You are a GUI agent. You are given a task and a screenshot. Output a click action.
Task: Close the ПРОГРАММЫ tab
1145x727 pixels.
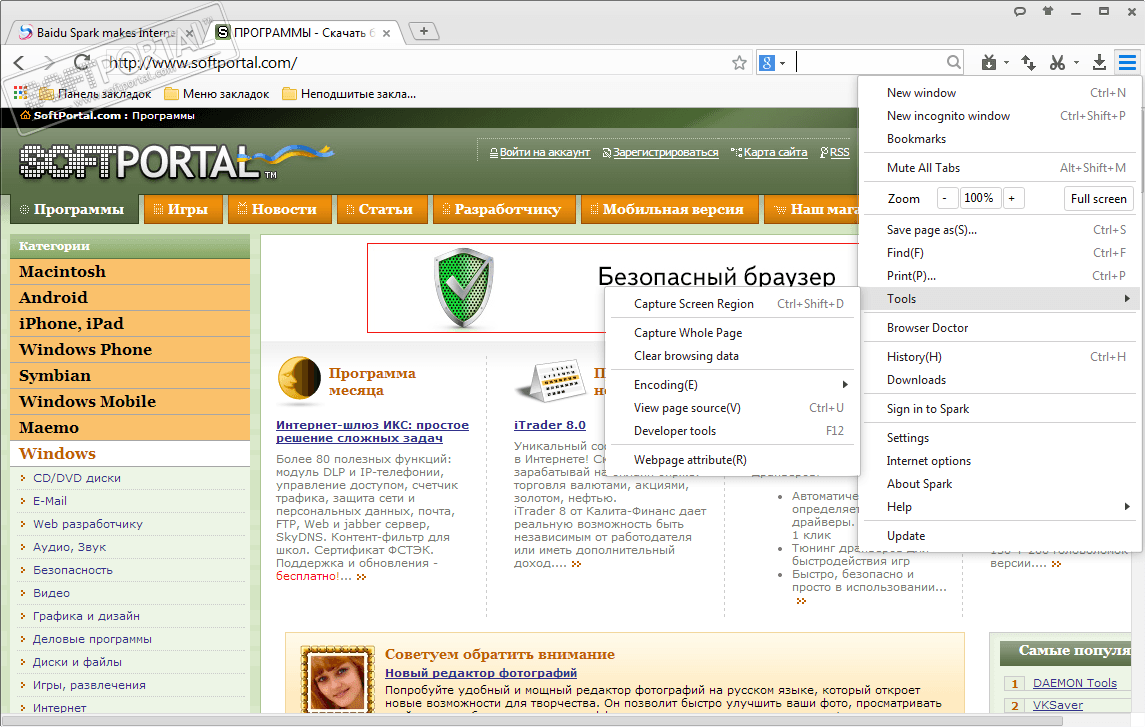point(386,33)
